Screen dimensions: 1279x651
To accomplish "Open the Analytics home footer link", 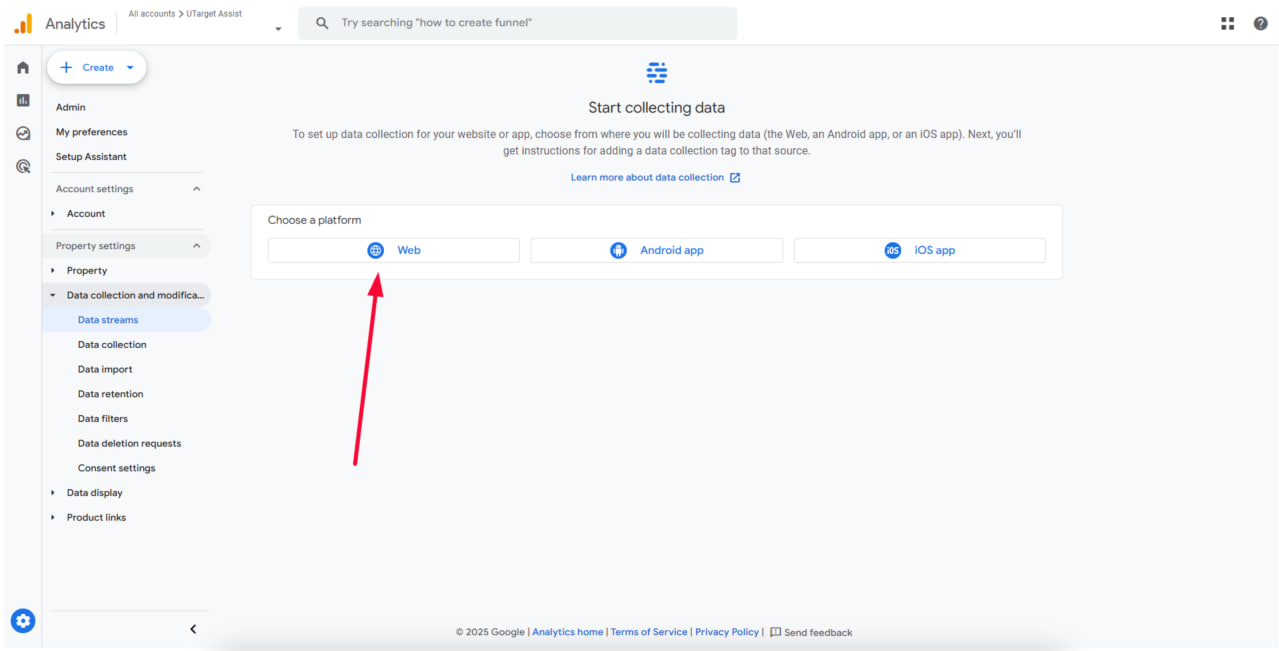I will (568, 632).
